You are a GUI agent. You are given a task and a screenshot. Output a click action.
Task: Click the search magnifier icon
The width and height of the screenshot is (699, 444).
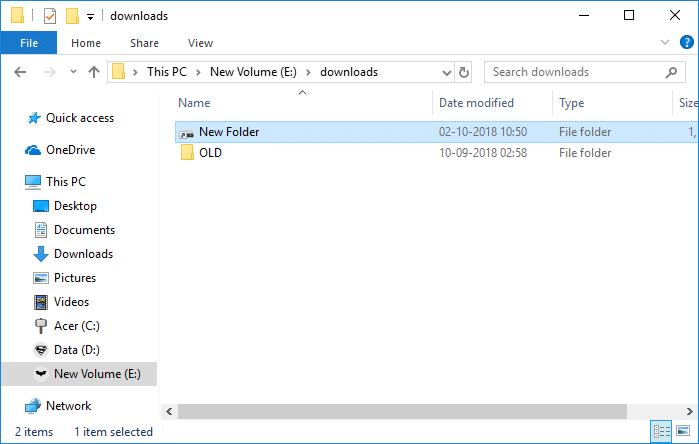[671, 72]
